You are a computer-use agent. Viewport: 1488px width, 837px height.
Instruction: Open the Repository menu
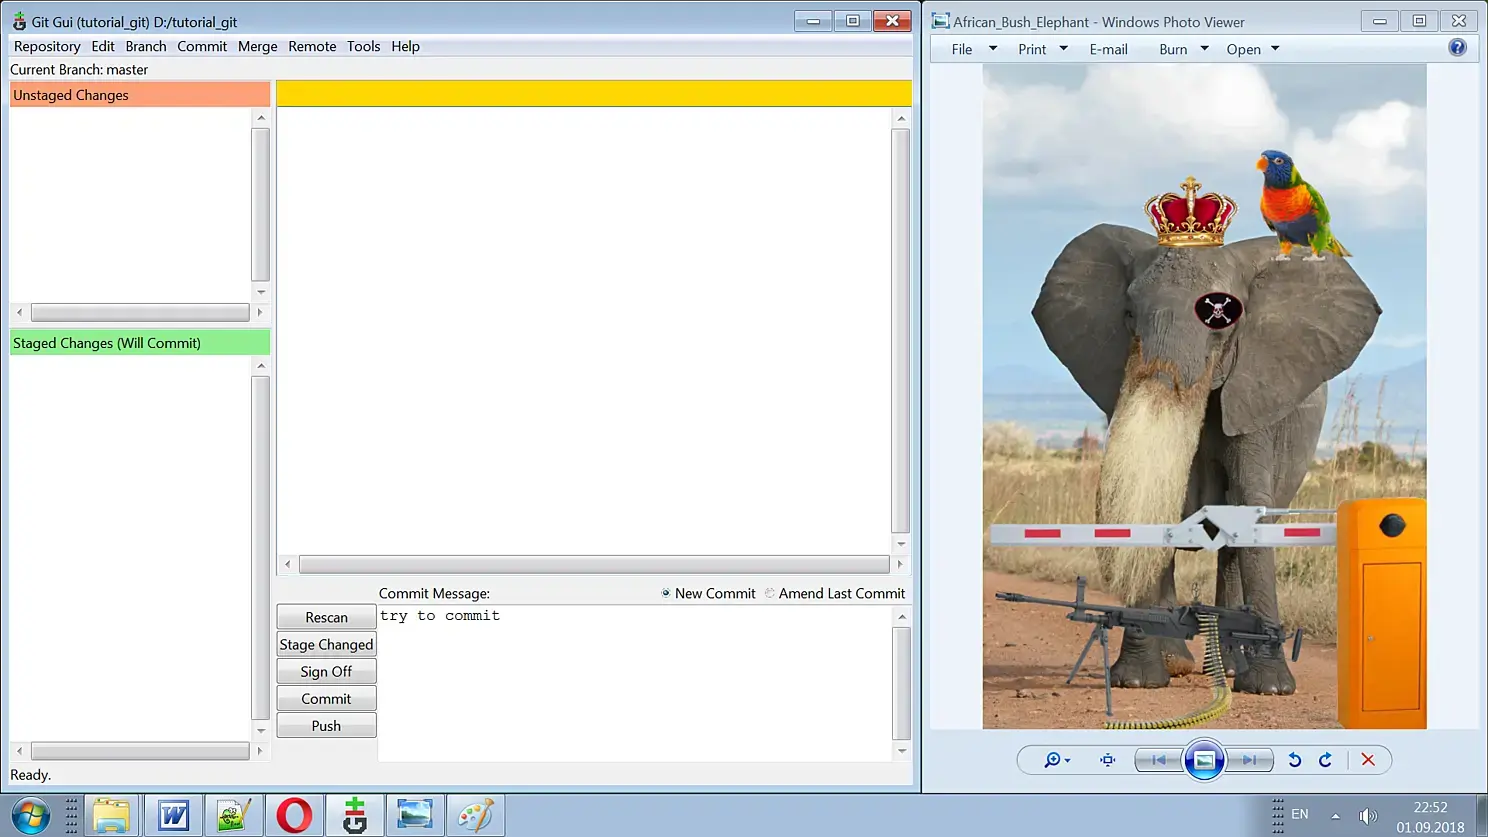tap(47, 46)
